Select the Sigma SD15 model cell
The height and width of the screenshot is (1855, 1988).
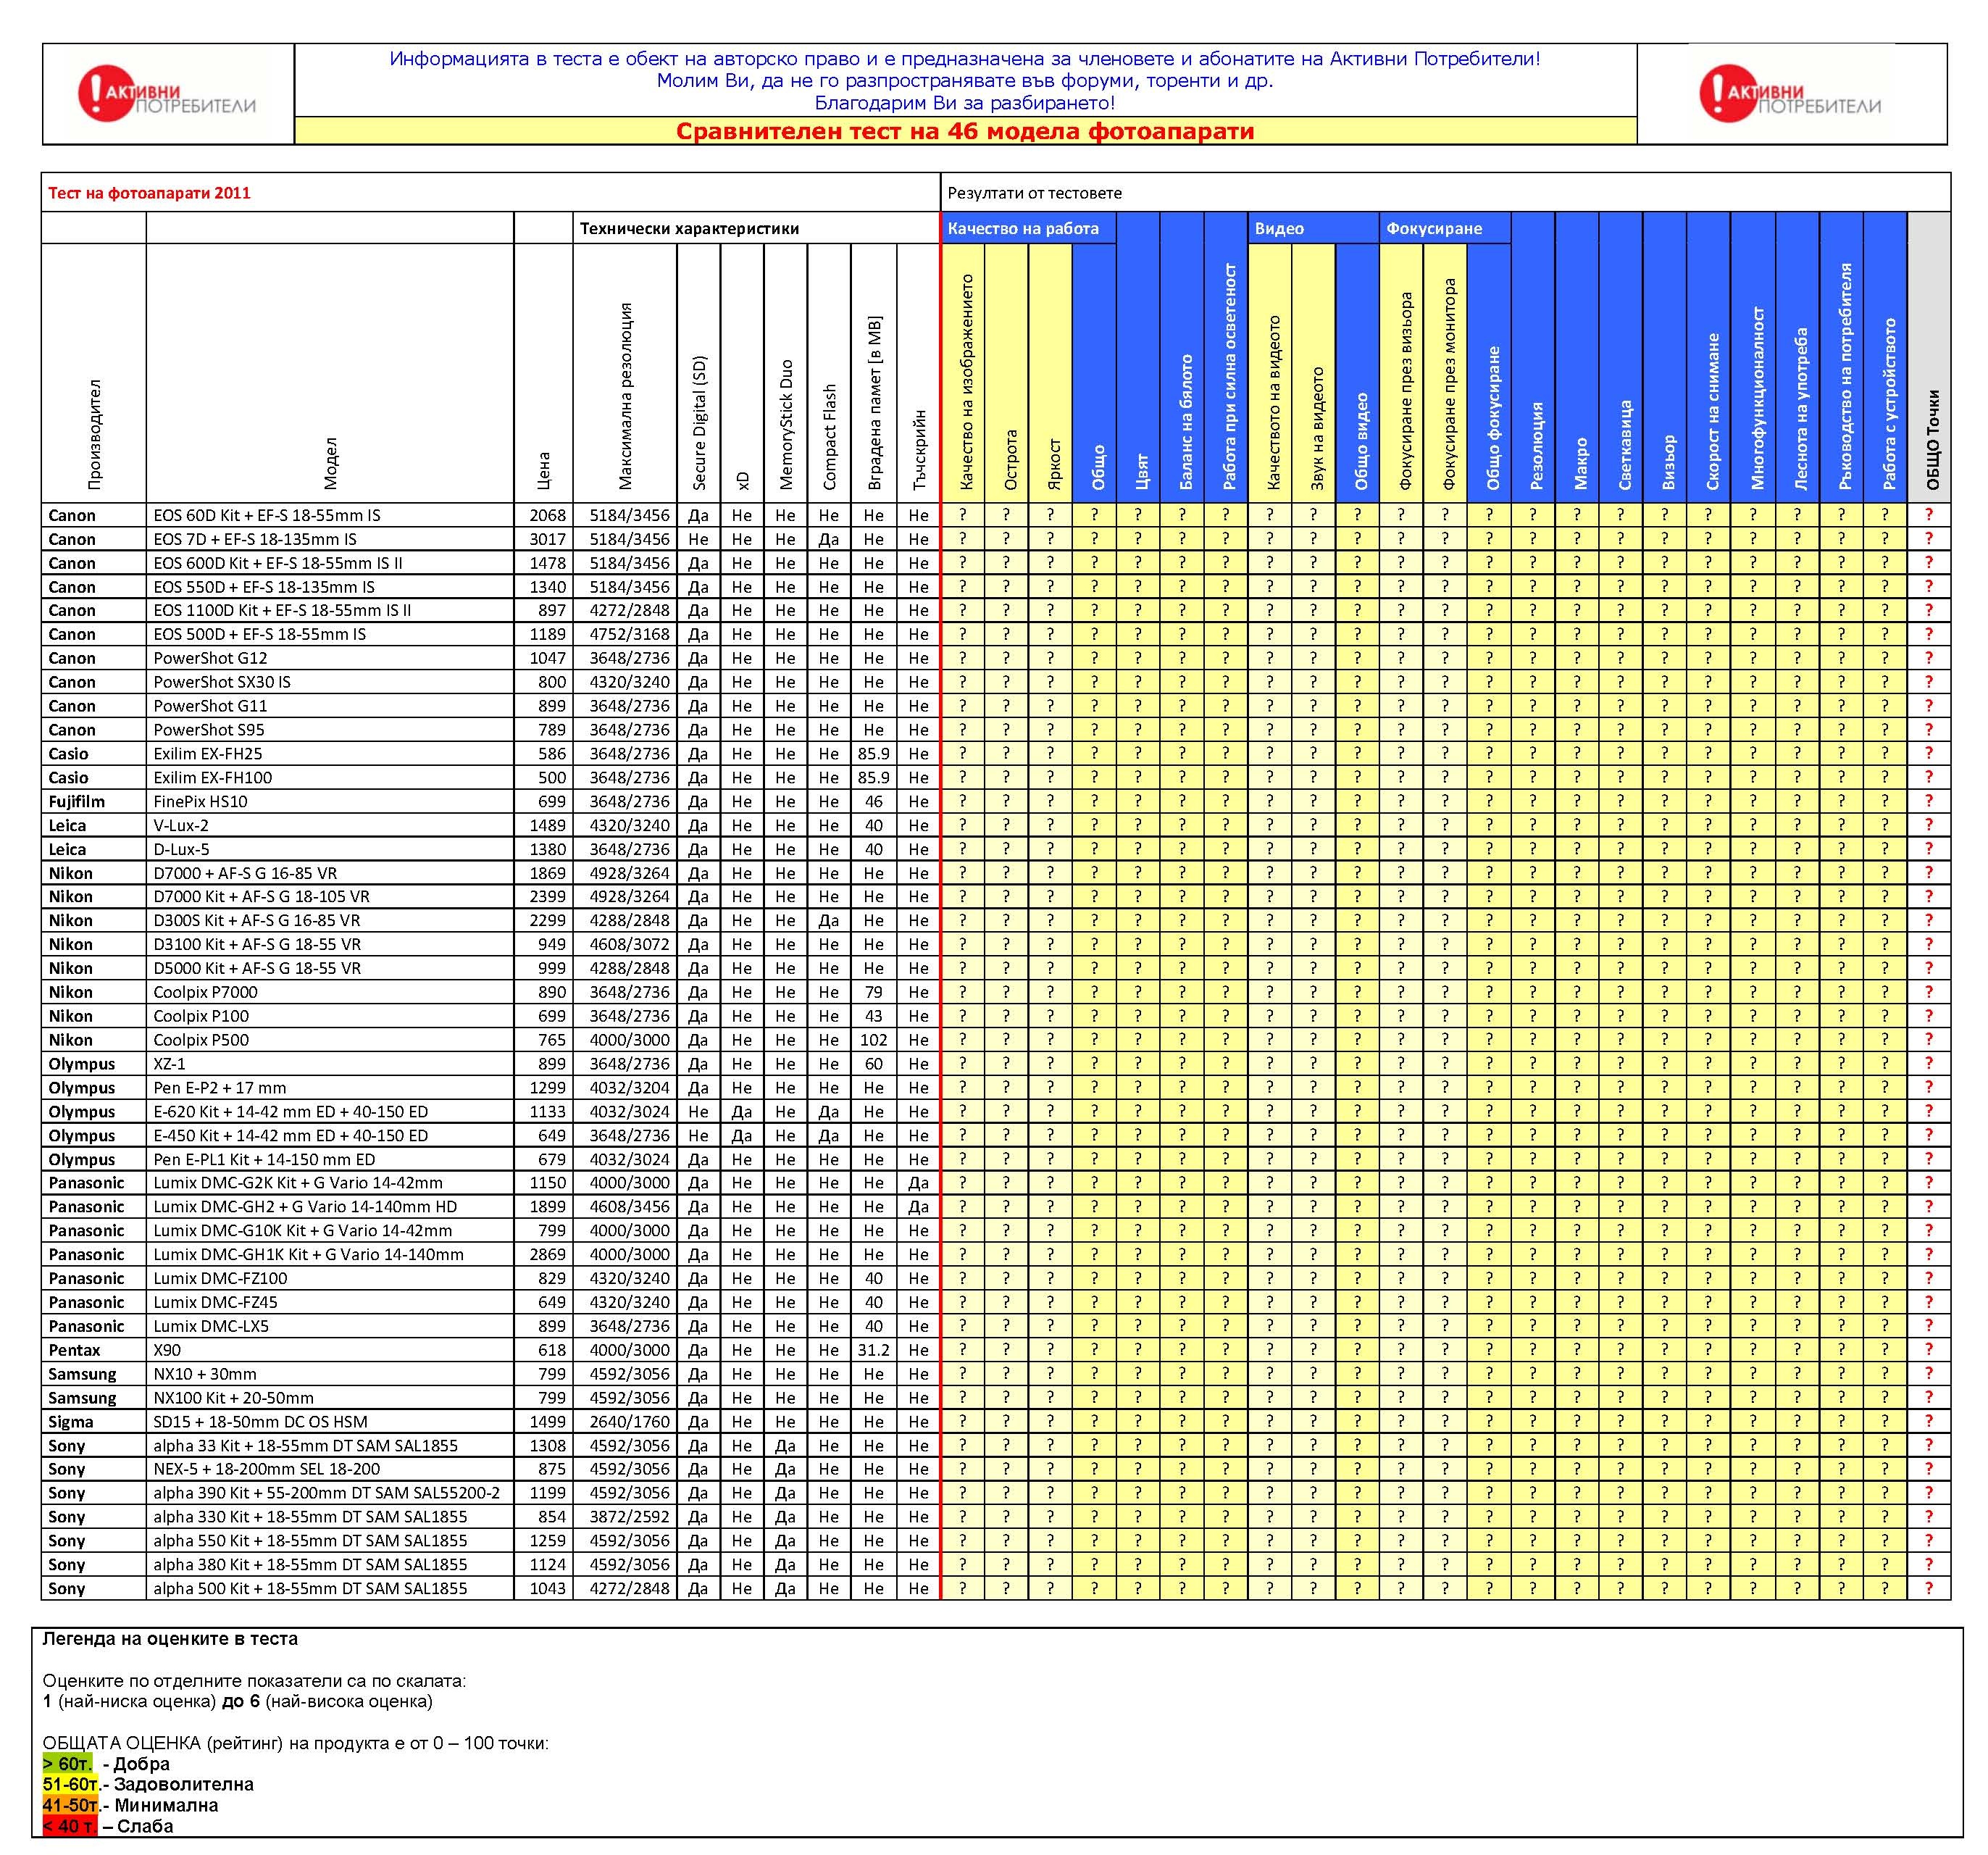coord(260,1421)
